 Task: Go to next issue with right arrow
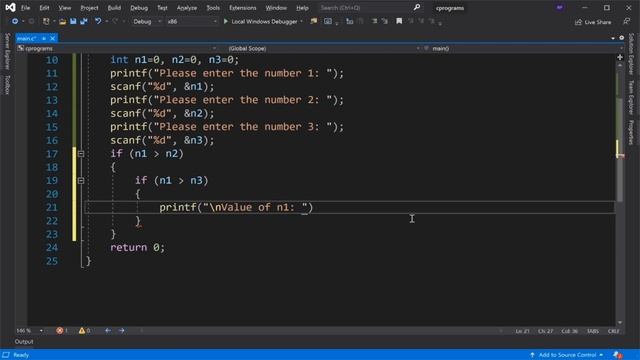(122, 331)
